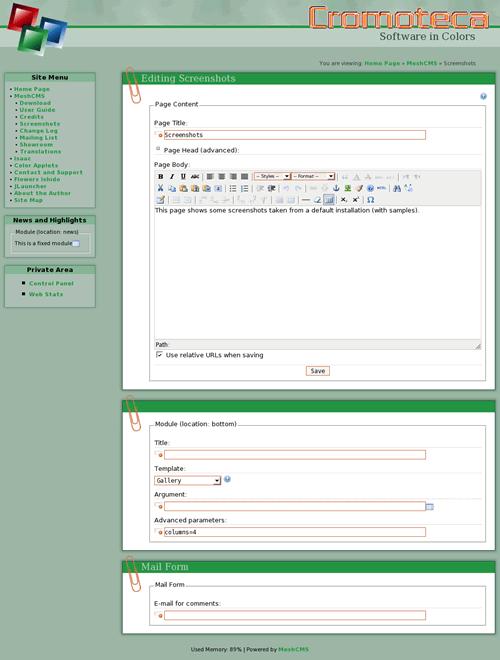This screenshot has width=500, height=660.
Task: Open help icon beside Template dropdown
Action: (x=227, y=479)
